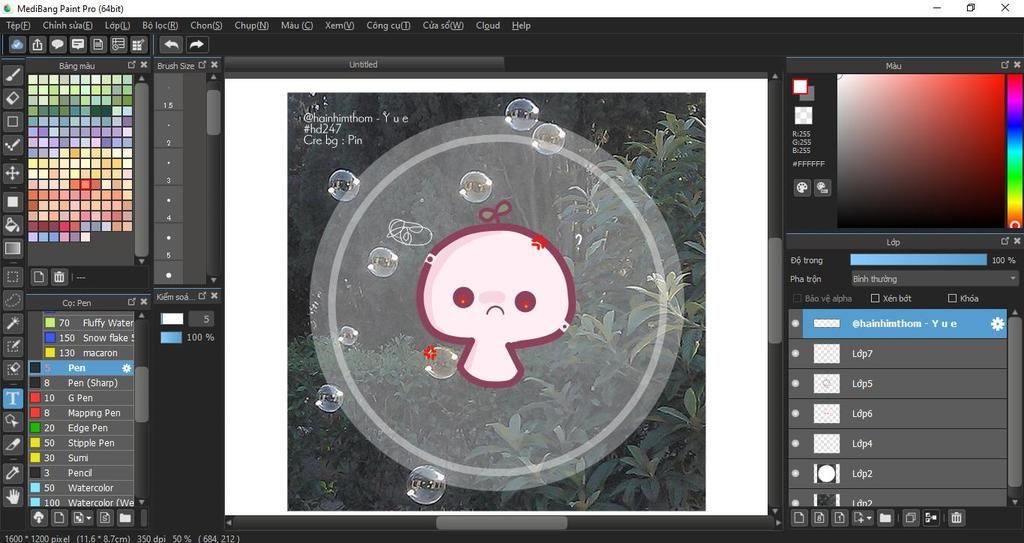Click the rainbow hue strip
Image resolution: width=1024 pixels, height=543 pixels.
pyautogui.click(x=1015, y=151)
